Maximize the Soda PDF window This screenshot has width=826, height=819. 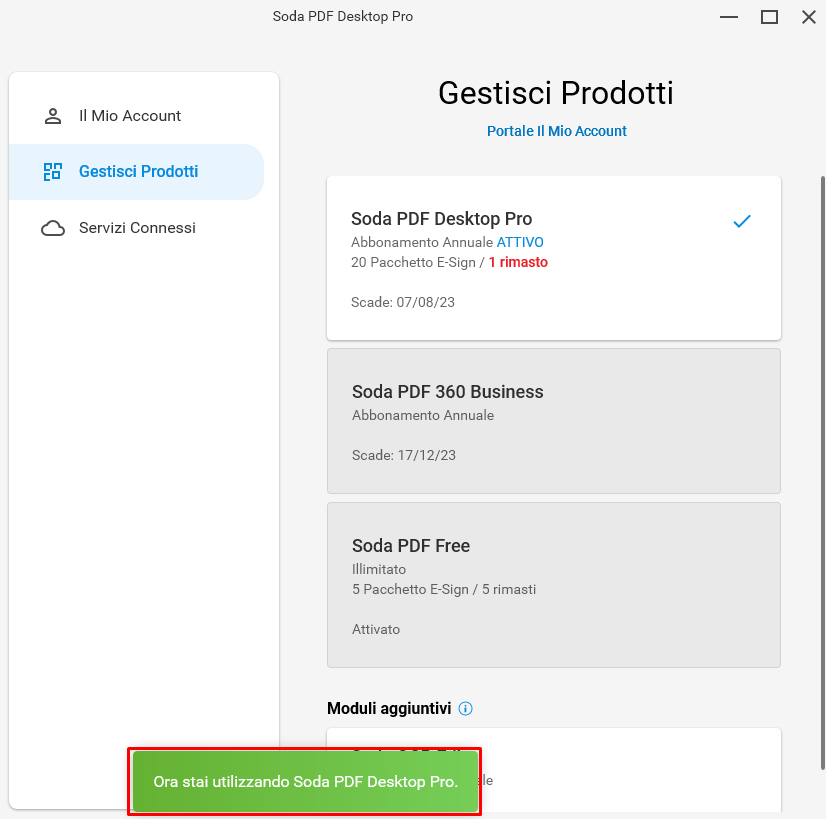[x=769, y=17]
